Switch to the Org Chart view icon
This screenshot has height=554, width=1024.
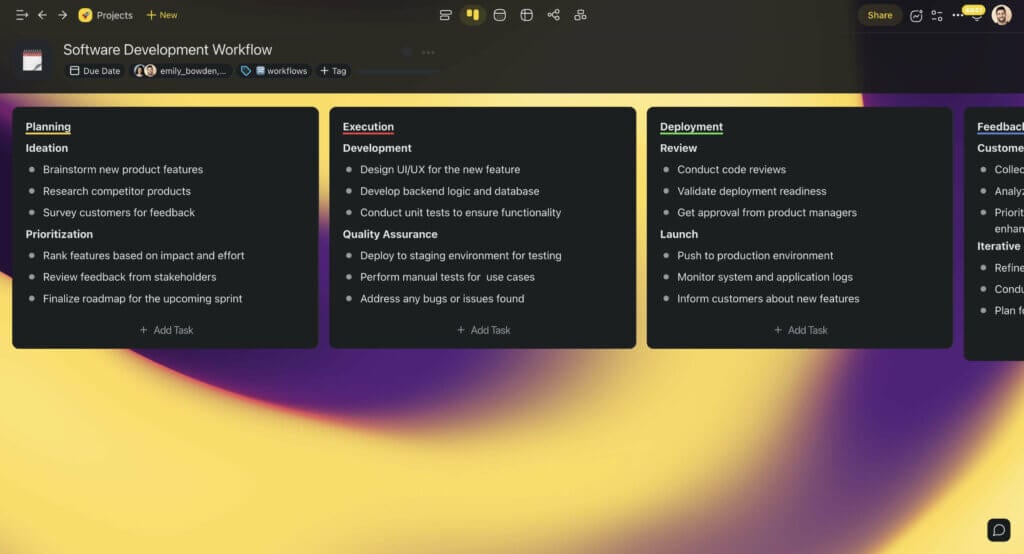(580, 15)
